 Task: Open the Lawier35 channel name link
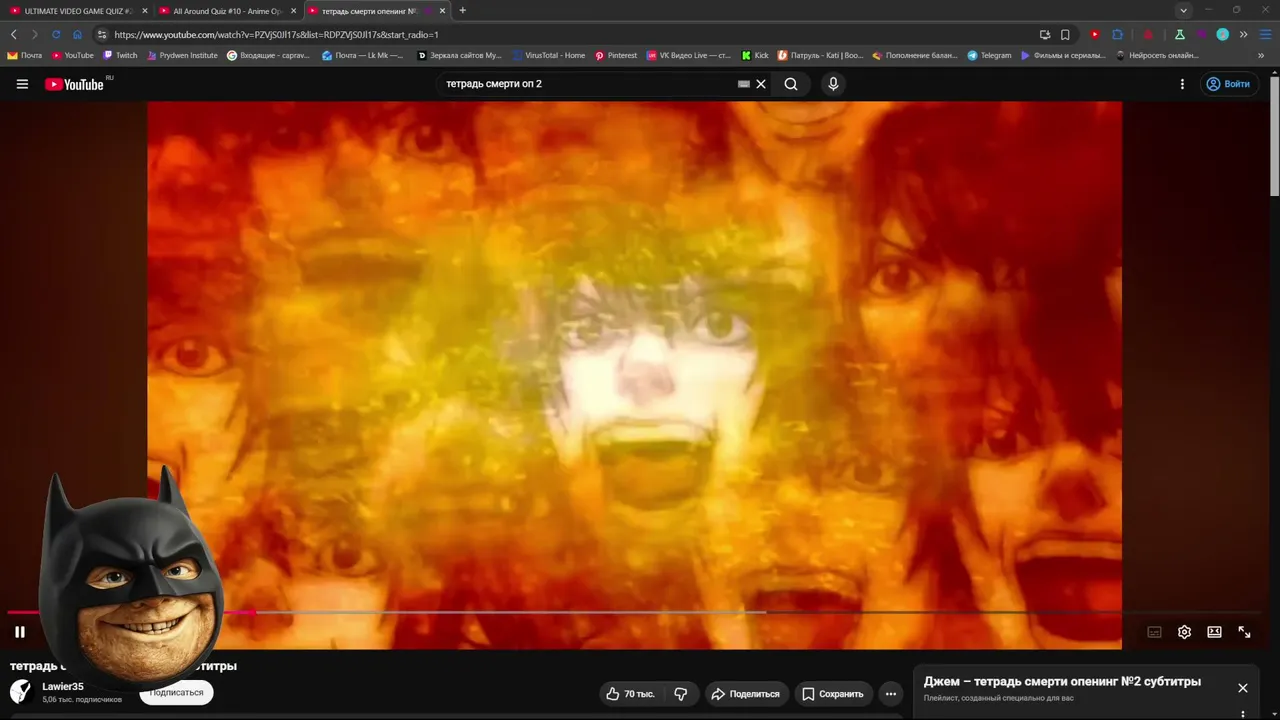pyautogui.click(x=63, y=687)
